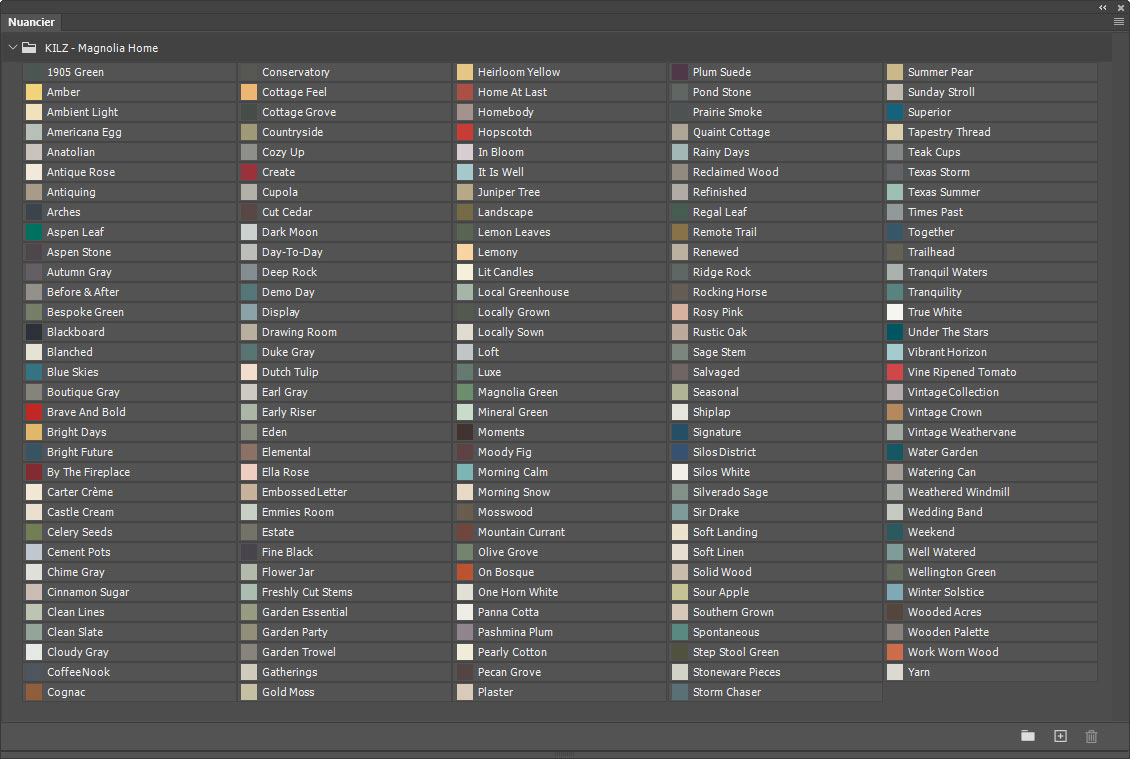The height and width of the screenshot is (759, 1130).
Task: Select the Brave And Bold red swatch
Action: point(34,412)
